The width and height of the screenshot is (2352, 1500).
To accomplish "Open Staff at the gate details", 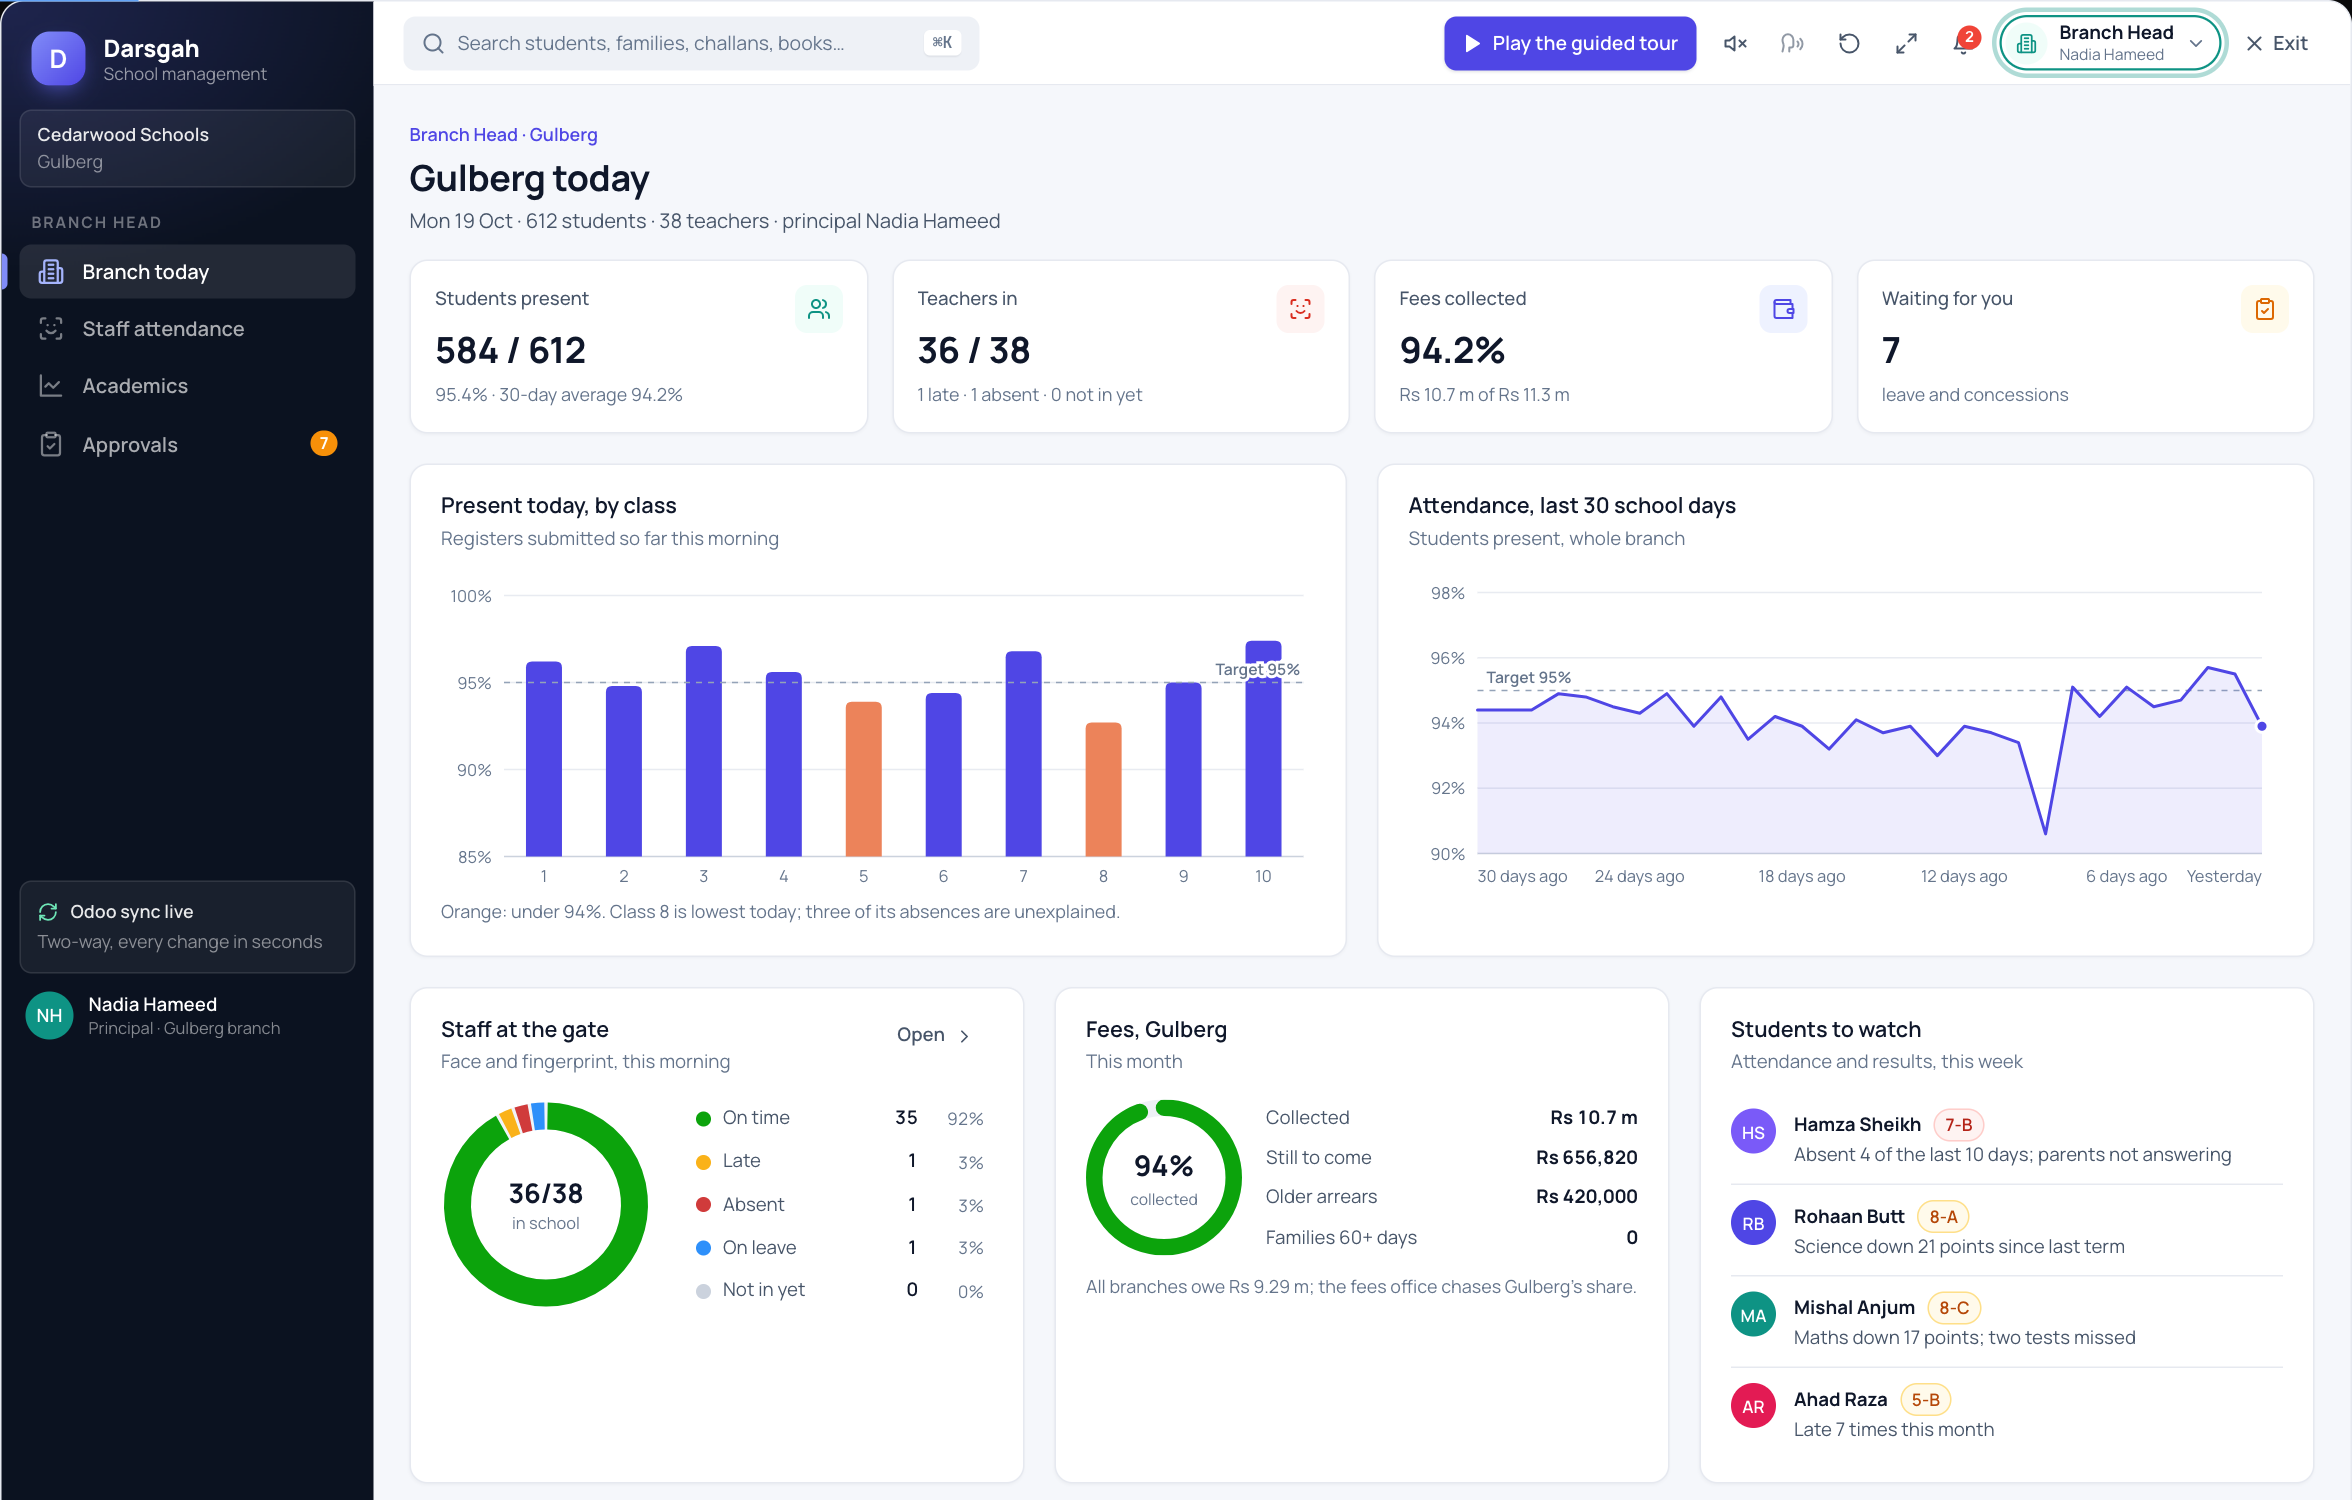I will (933, 1035).
